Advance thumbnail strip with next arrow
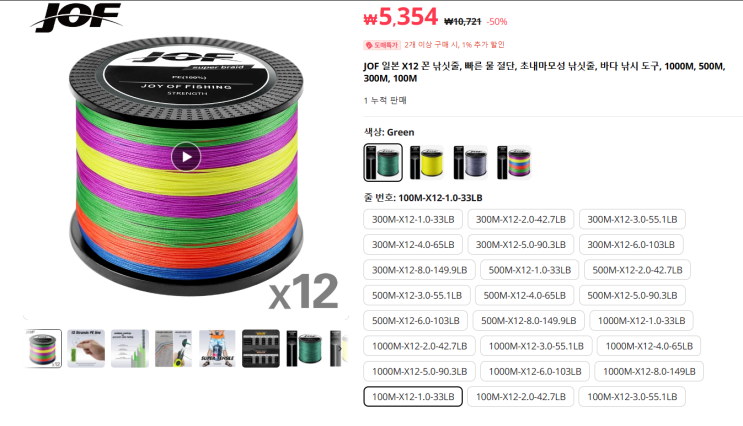 [340, 349]
